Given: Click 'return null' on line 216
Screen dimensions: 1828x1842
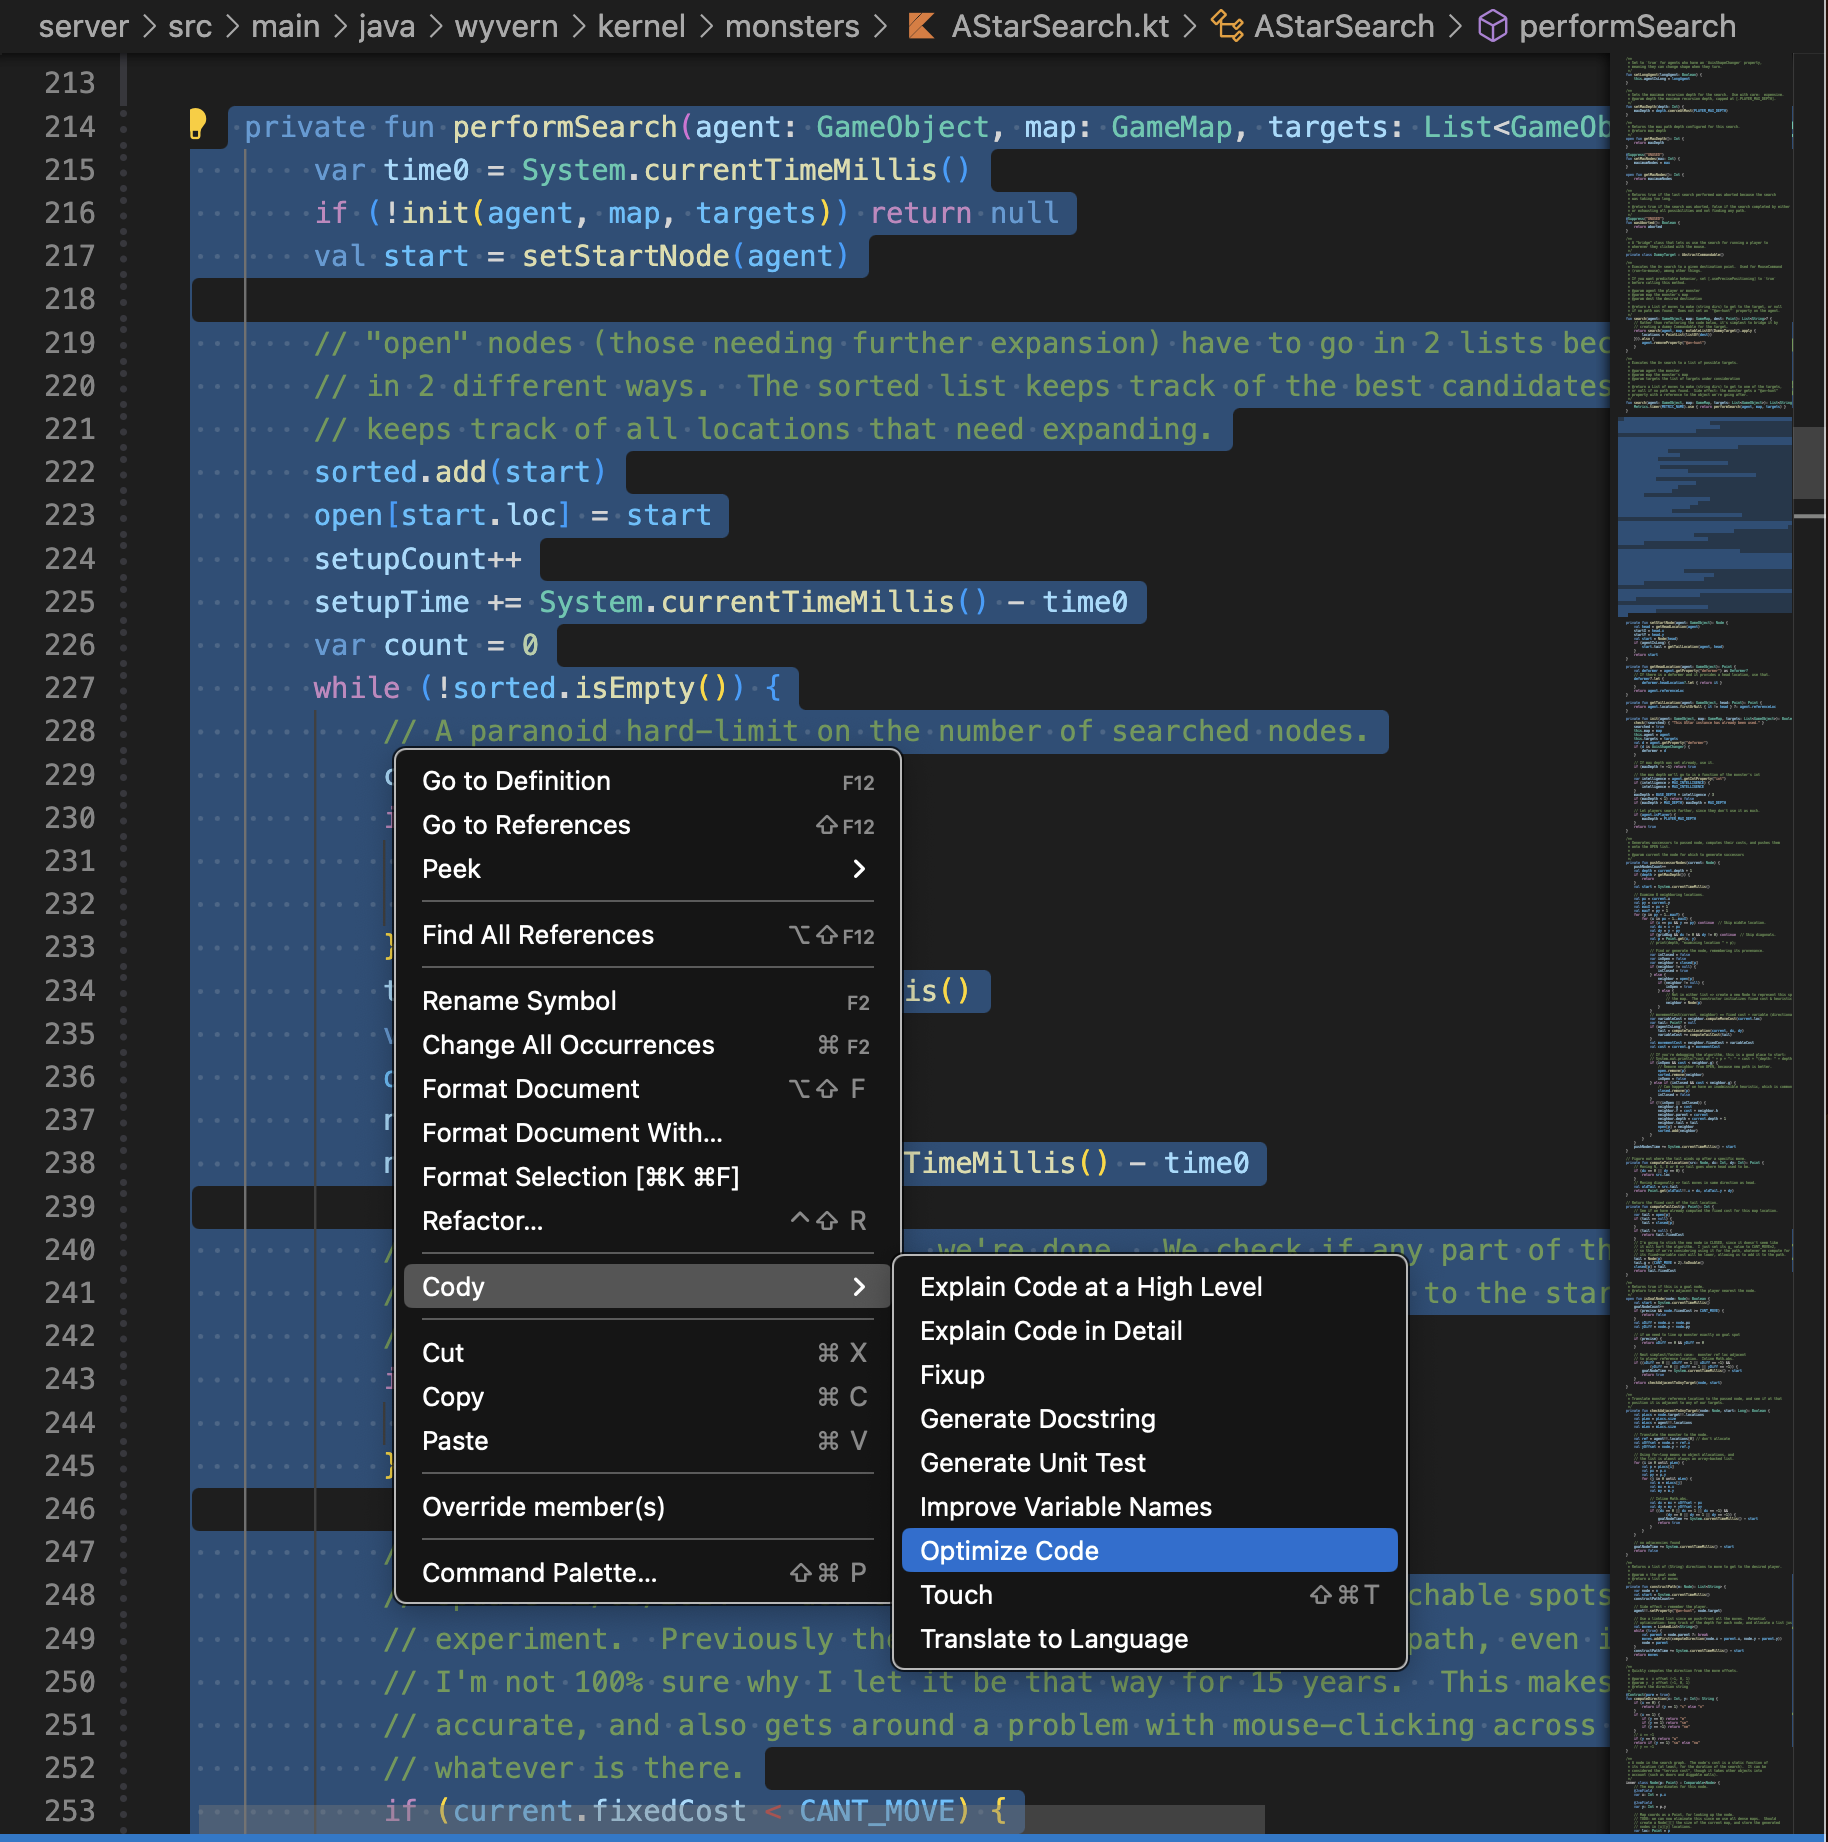Looking at the screenshot, I should (964, 213).
